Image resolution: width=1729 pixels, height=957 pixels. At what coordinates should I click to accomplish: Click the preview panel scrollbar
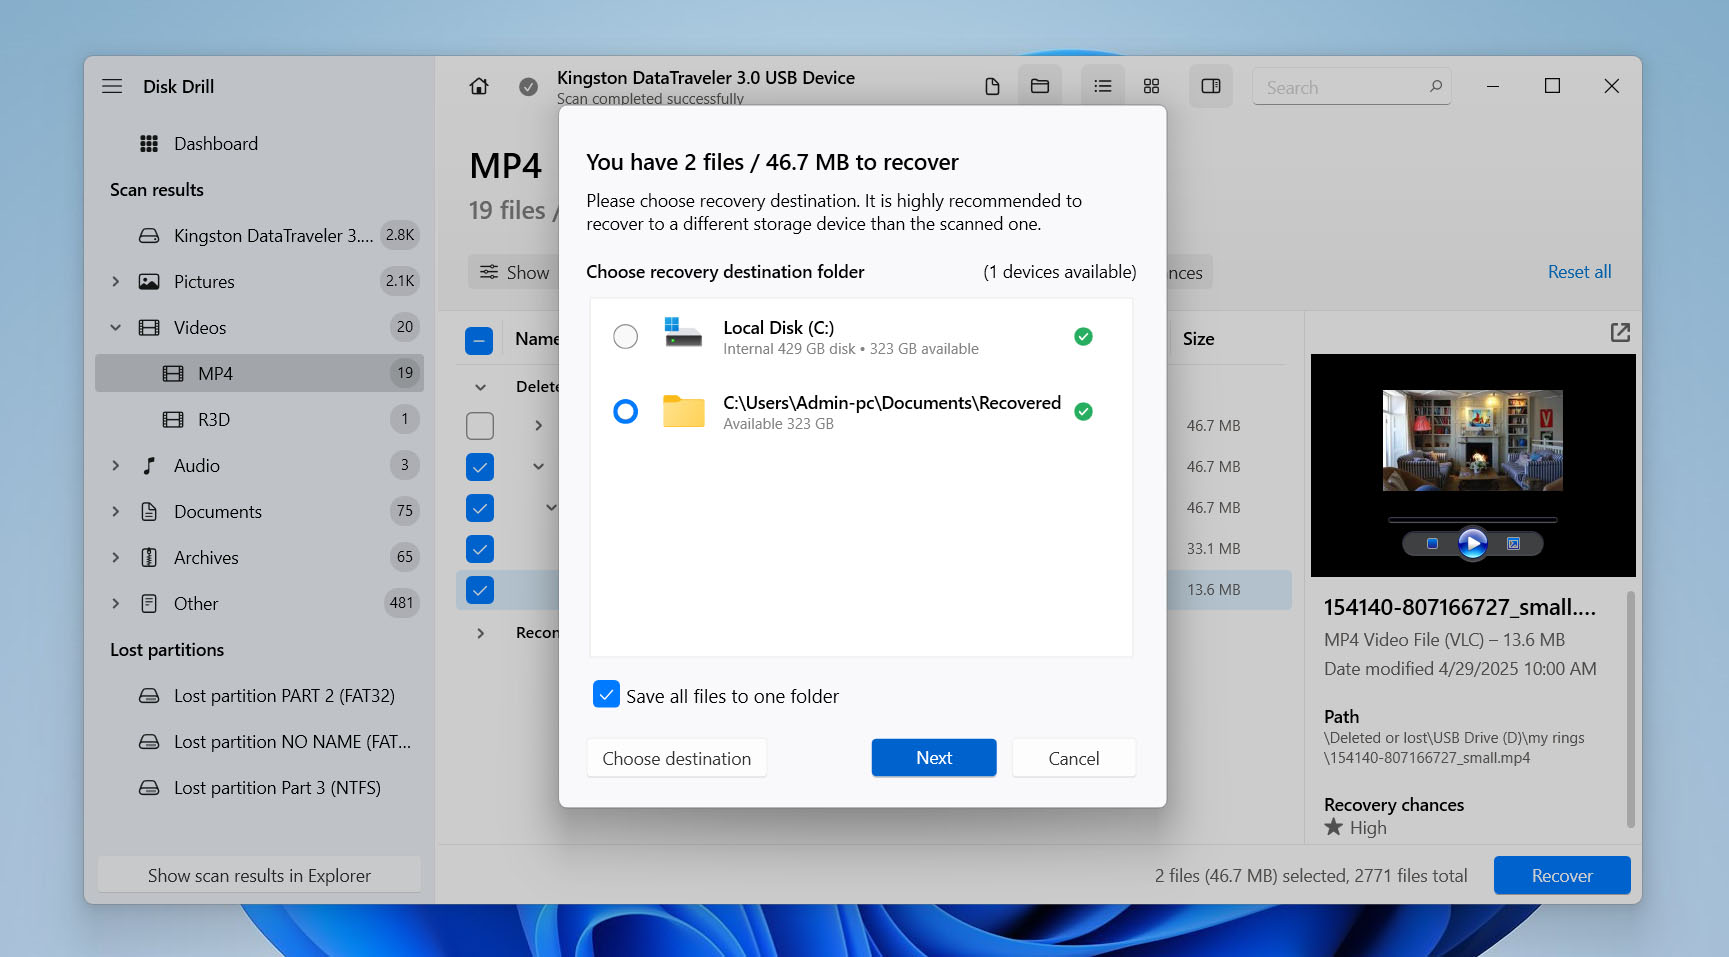1631,710
